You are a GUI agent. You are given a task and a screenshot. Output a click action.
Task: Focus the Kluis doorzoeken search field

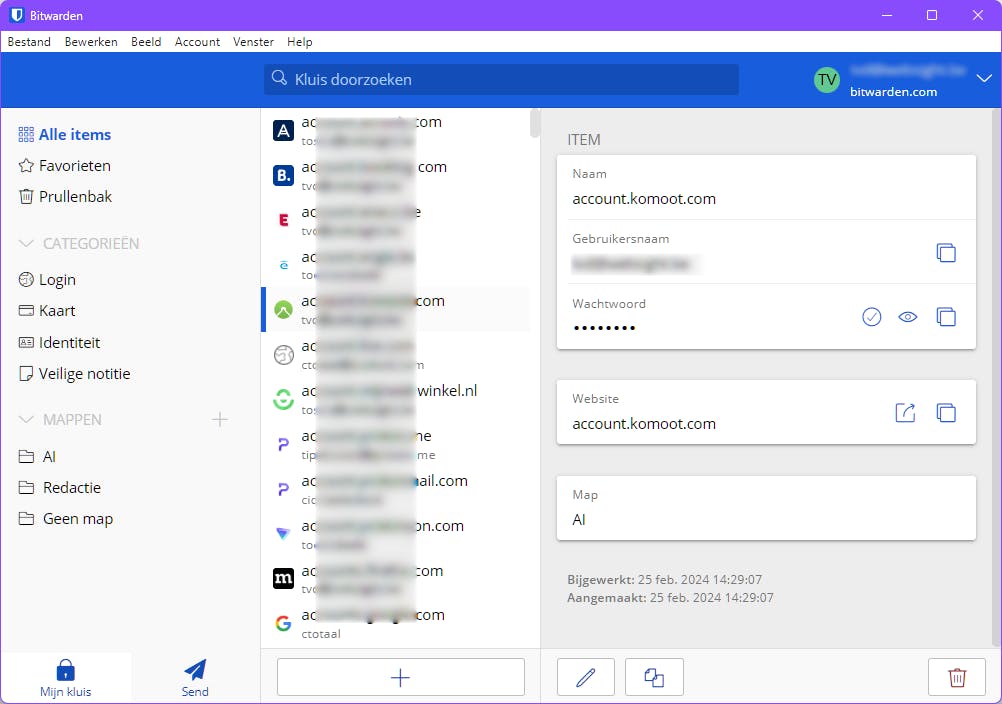coord(502,79)
